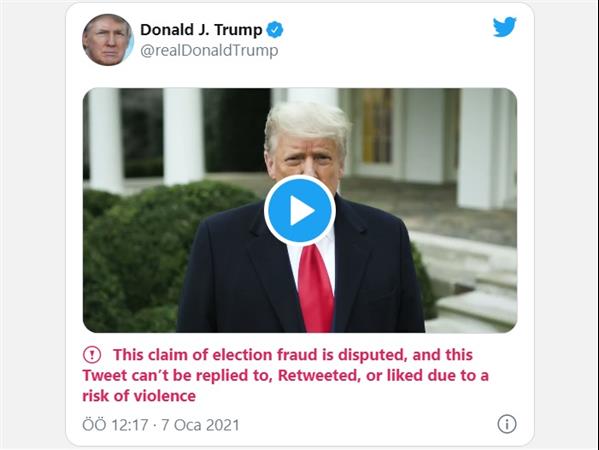599x450 pixels.
Task: Click the blue verified badge
Action: click(275, 30)
